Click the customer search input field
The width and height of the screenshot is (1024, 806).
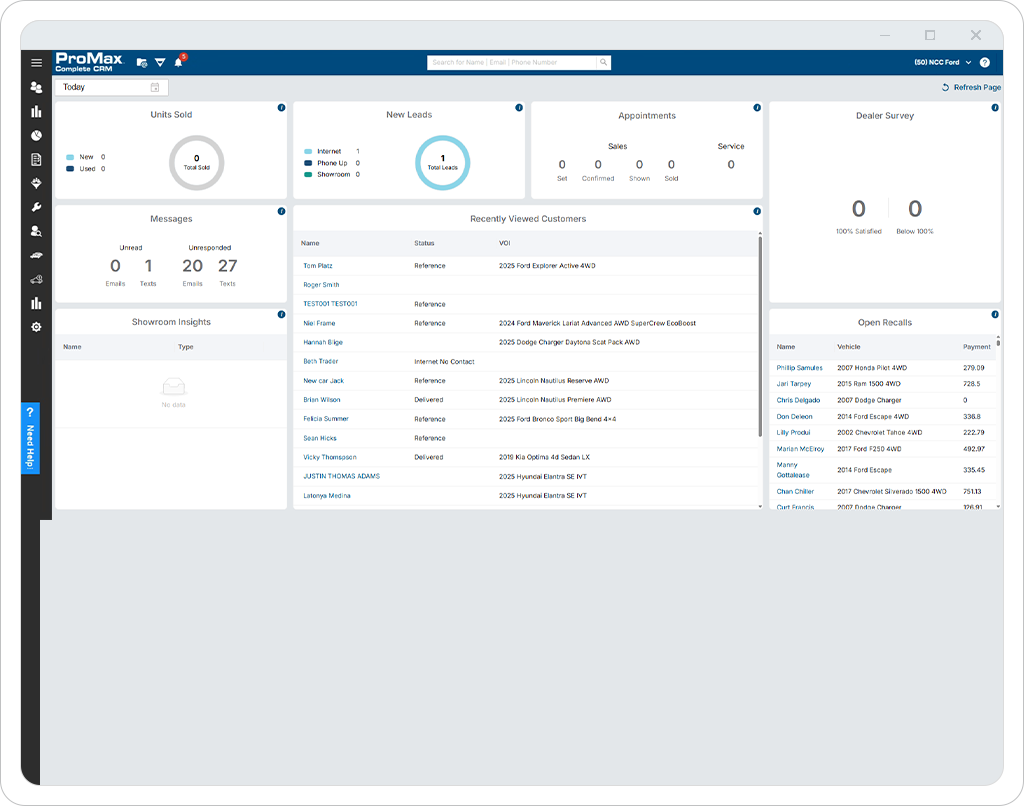pyautogui.click(x=511, y=63)
